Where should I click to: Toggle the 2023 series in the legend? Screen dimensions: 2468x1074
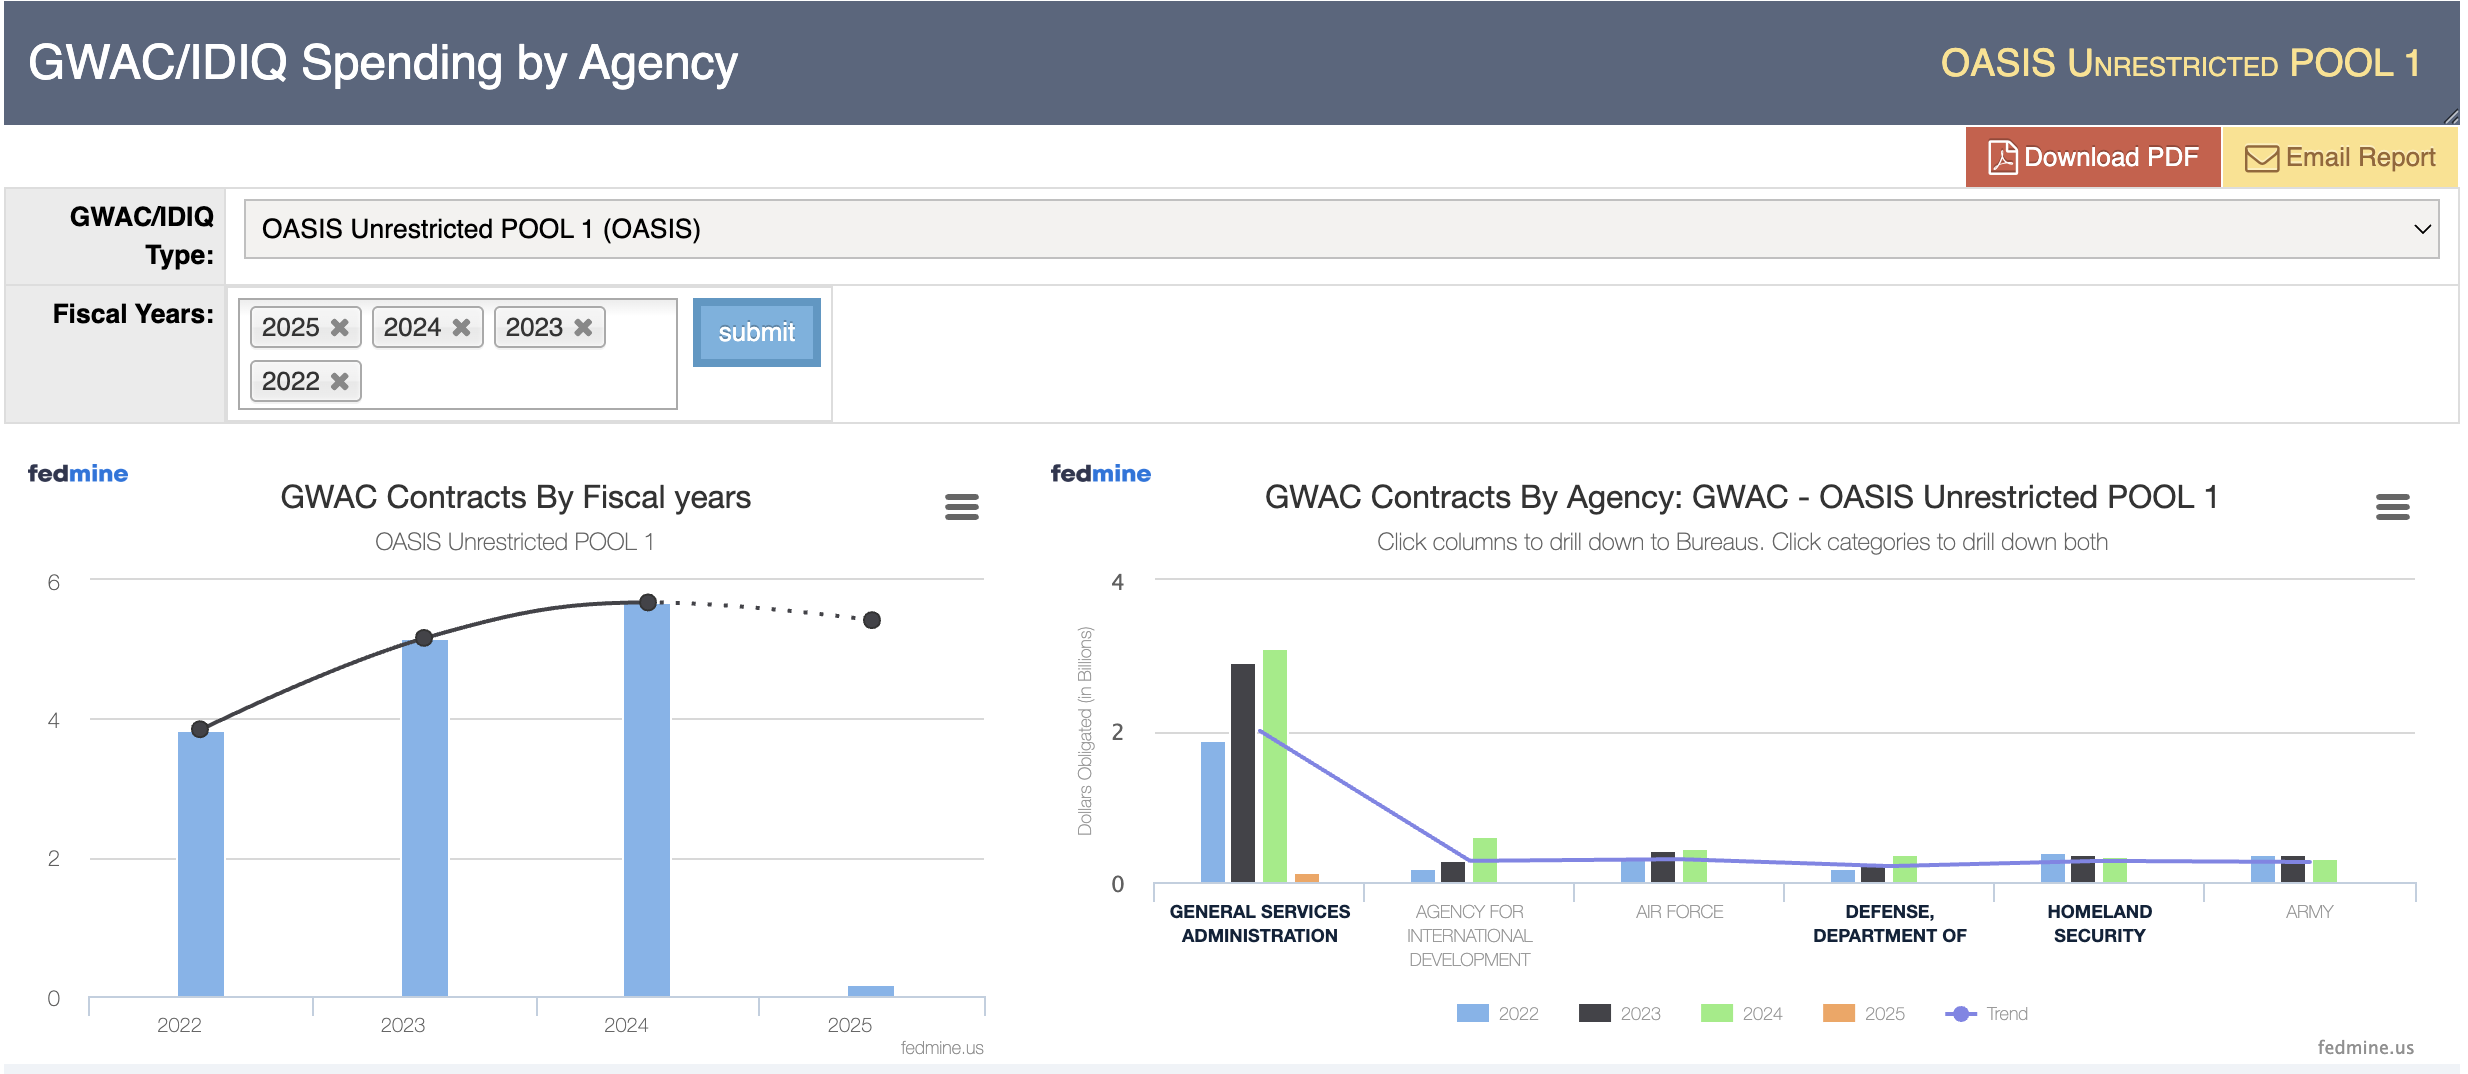tap(1620, 1014)
